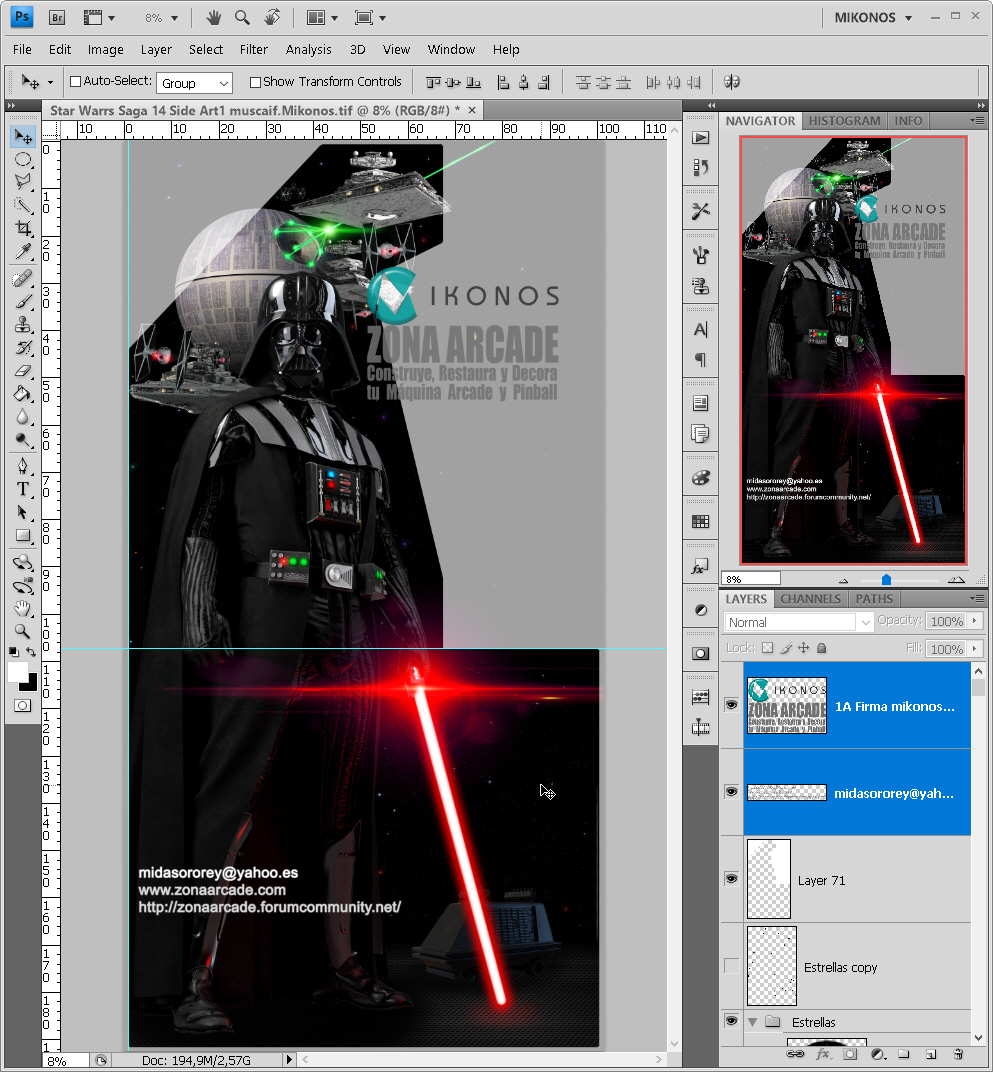
Task: Select the Crop tool
Action: [x=23, y=228]
